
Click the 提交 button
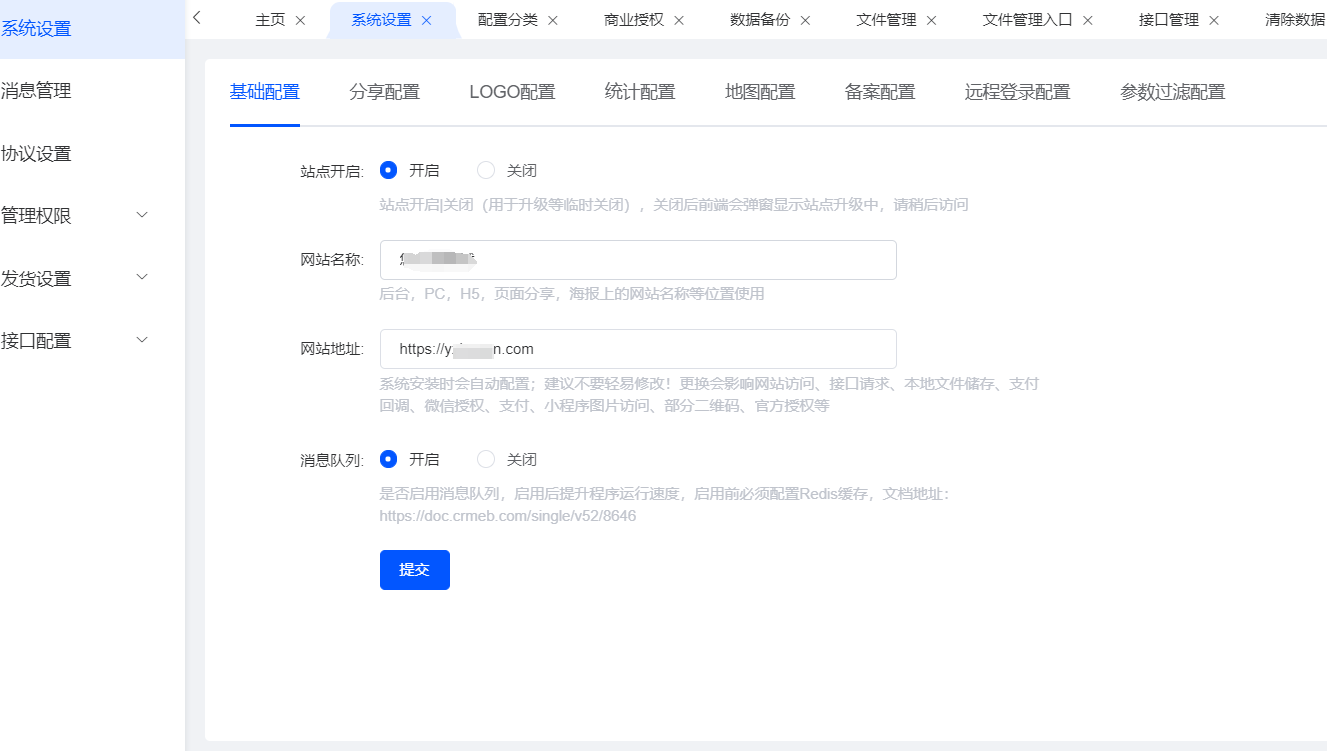[415, 570]
